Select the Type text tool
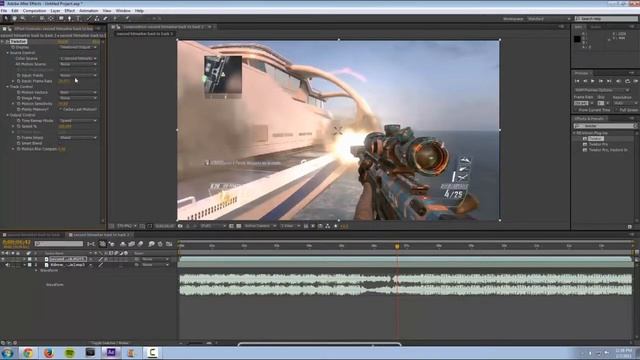The height and width of the screenshot is (360, 640). pyautogui.click(x=78, y=18)
